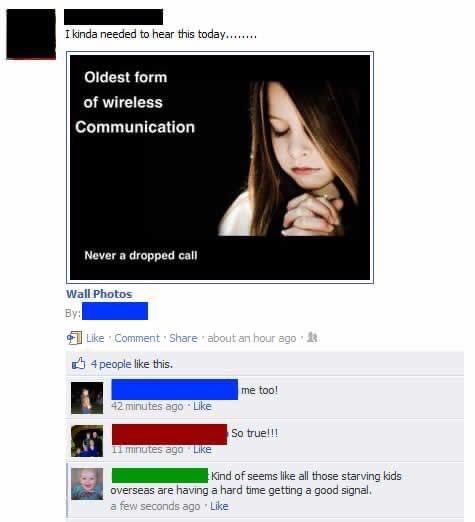Open the 'Oldest form of wireless Communication' photo
Image resolution: width=475 pixels, height=522 pixels.
pos(220,167)
